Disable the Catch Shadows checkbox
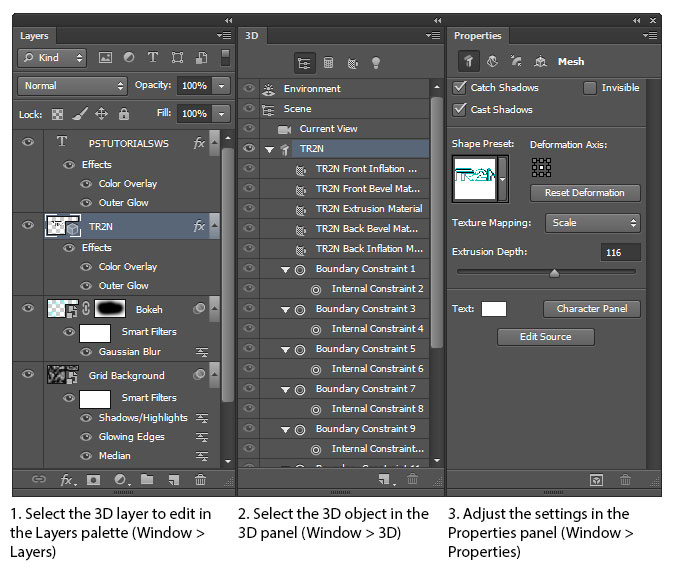 tap(460, 88)
